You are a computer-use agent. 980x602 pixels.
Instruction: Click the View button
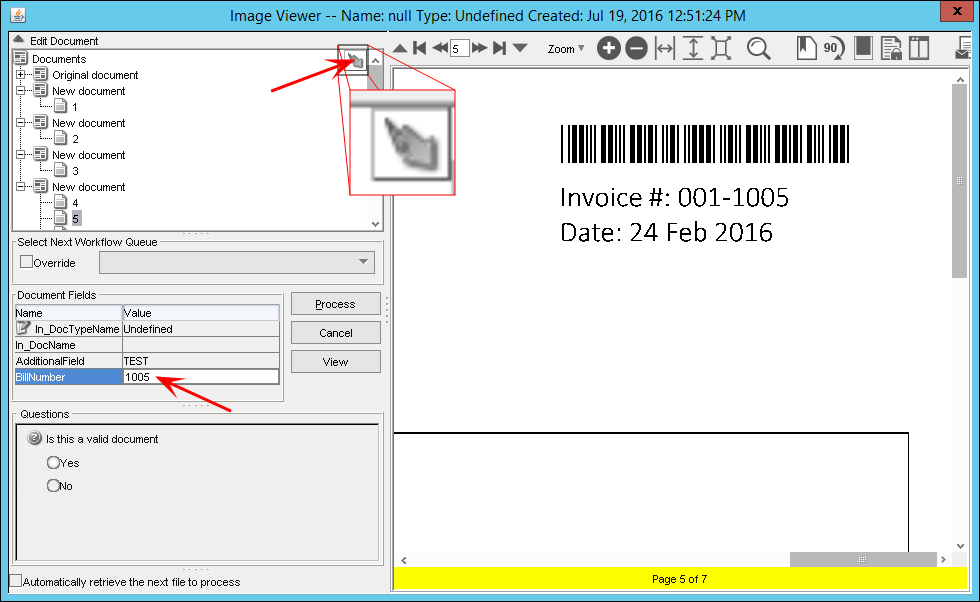tap(336, 361)
